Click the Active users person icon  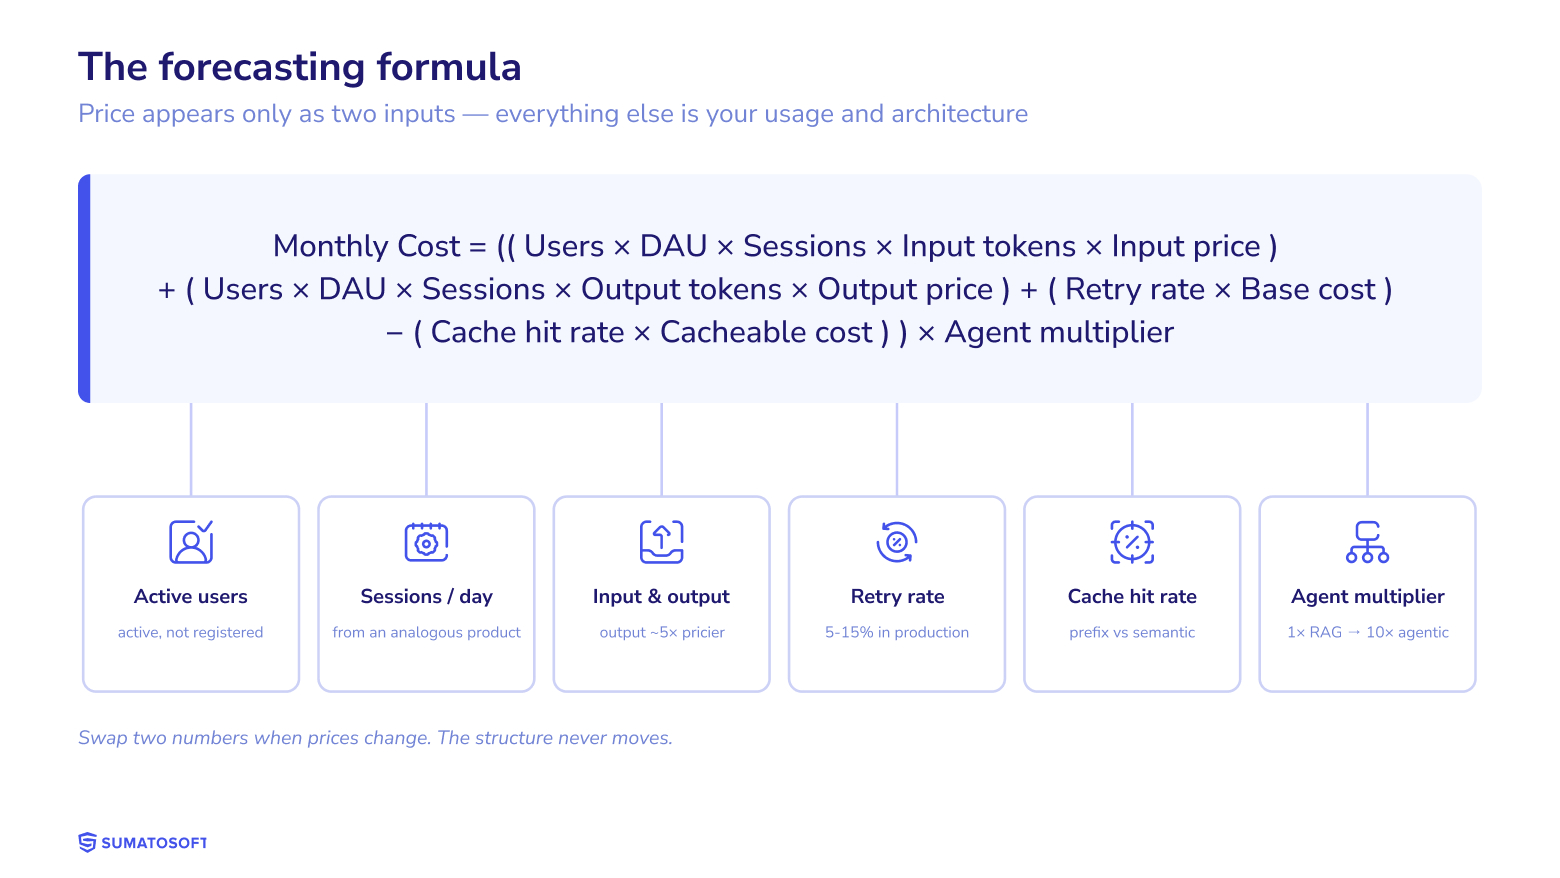coord(191,542)
